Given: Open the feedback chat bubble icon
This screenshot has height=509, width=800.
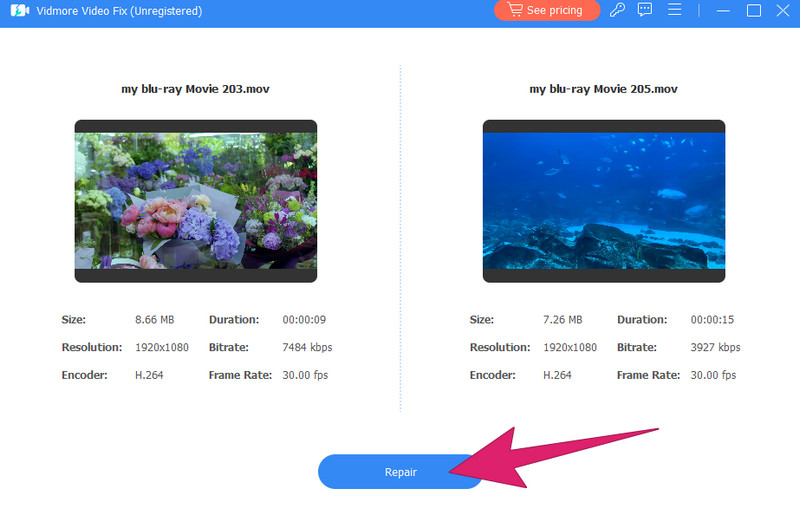Looking at the screenshot, I should (645, 11).
